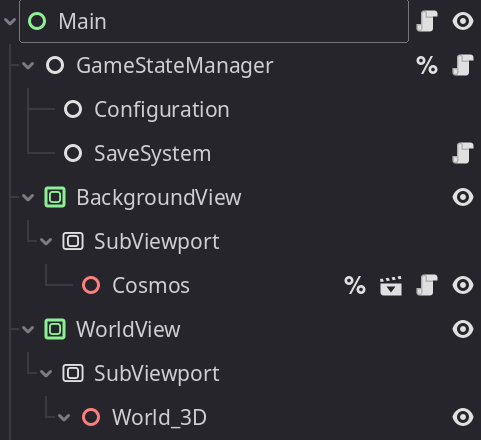
Task: Collapse the World_3D node
Action: 64,417
